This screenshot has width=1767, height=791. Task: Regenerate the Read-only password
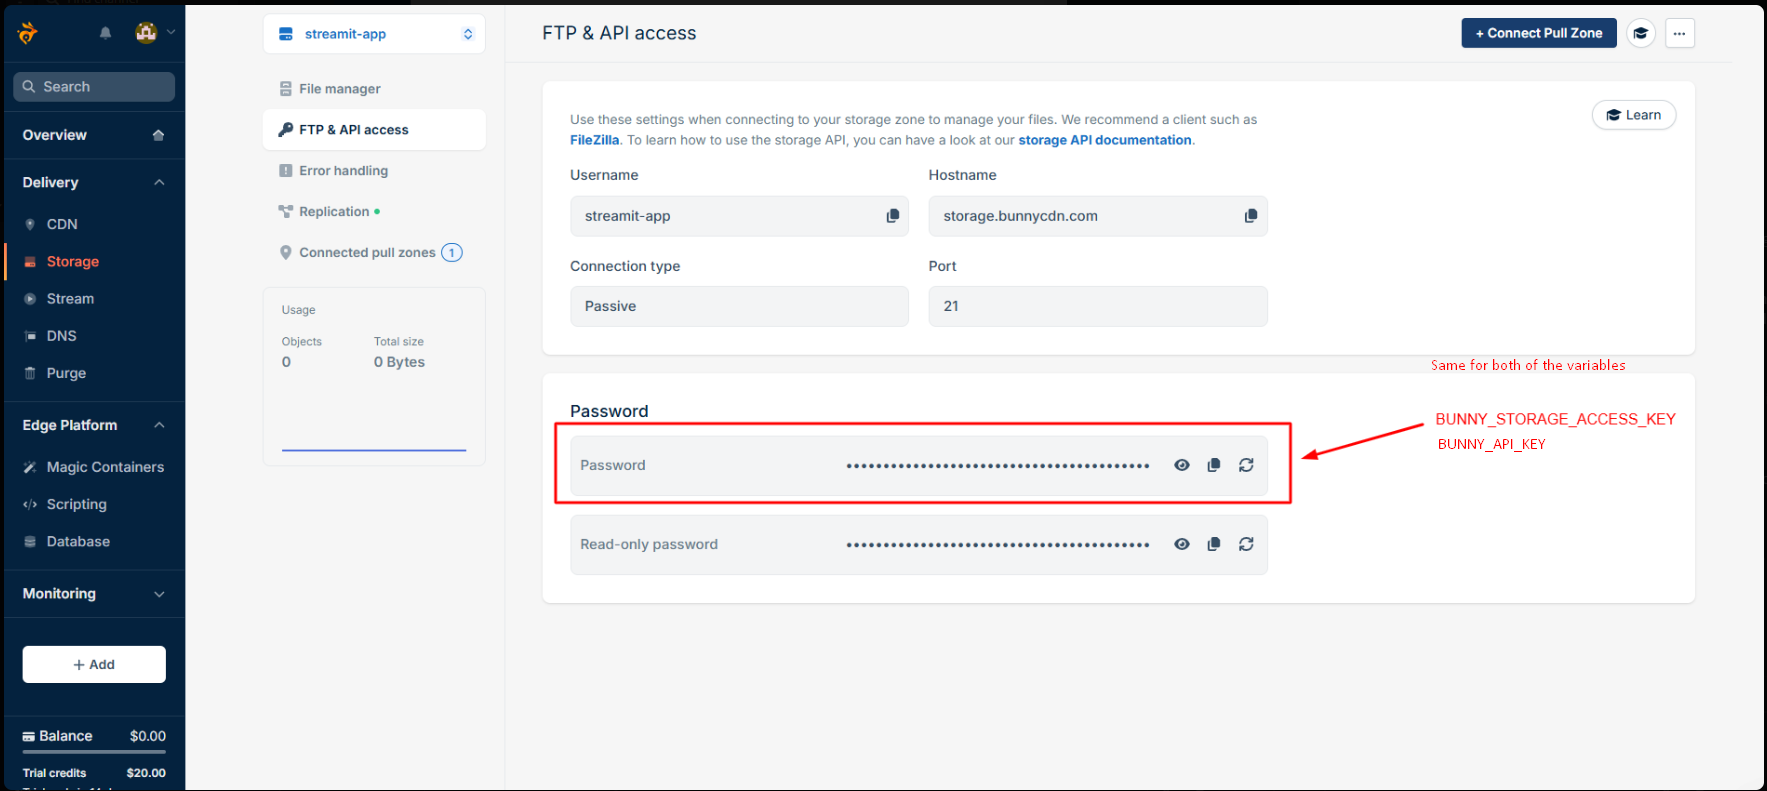1246,544
